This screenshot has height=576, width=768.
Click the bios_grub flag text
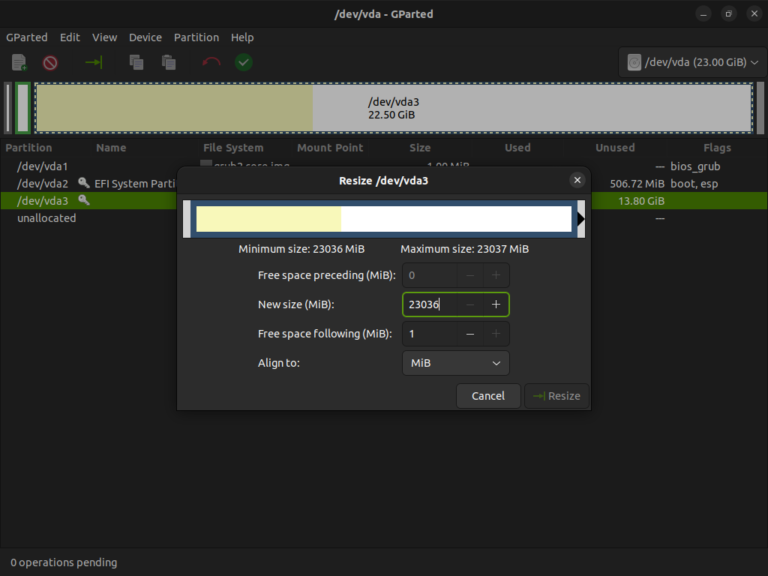[x=695, y=166]
